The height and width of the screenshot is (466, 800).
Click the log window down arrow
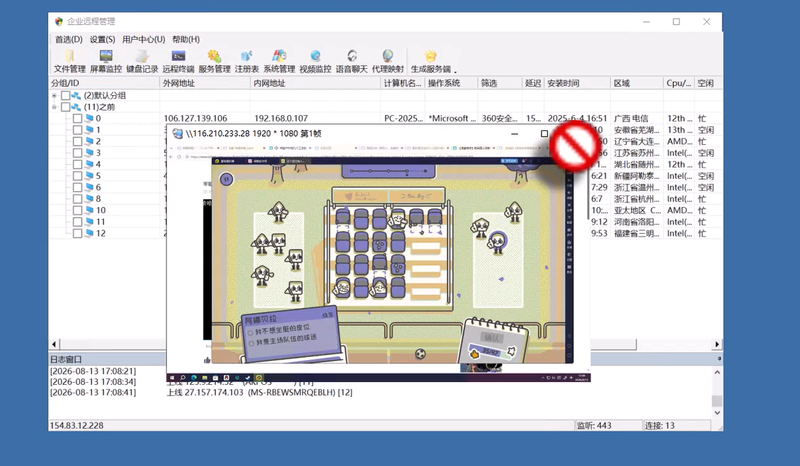tap(717, 412)
